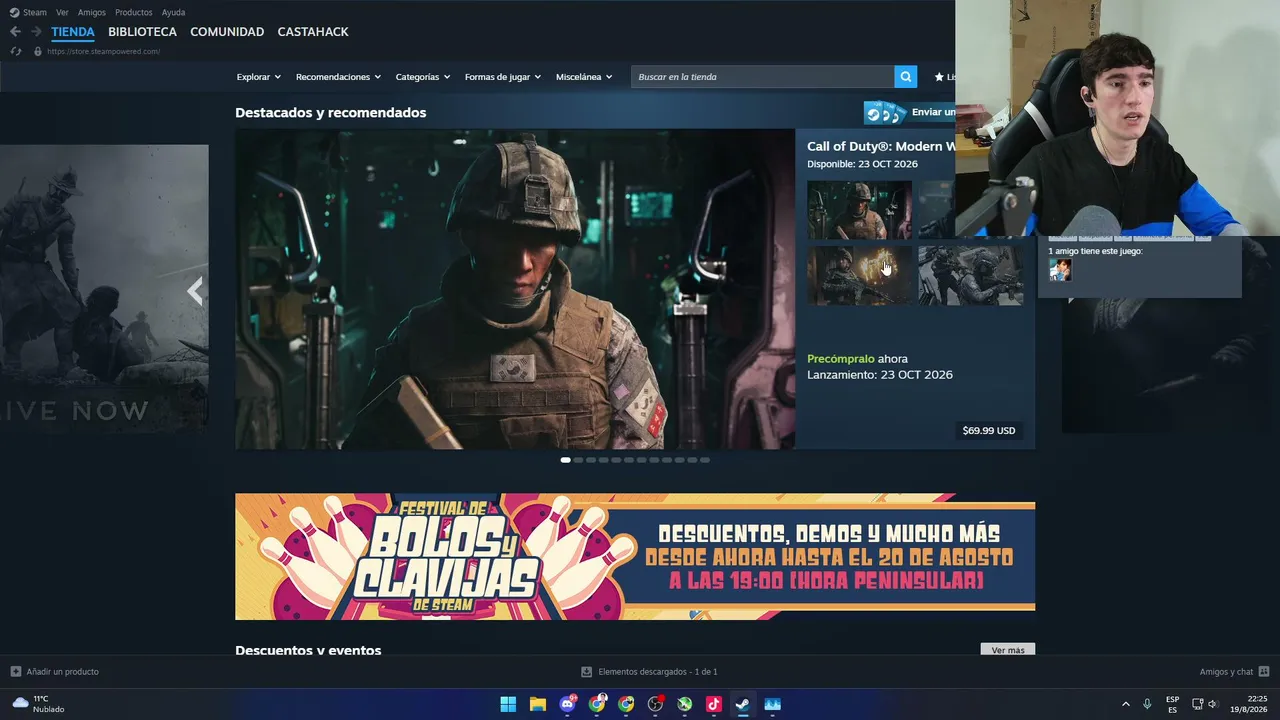Viewport: 1280px width, 720px height.
Task: Open the armored soldiers screenshot thumbnail
Action: coord(971,275)
